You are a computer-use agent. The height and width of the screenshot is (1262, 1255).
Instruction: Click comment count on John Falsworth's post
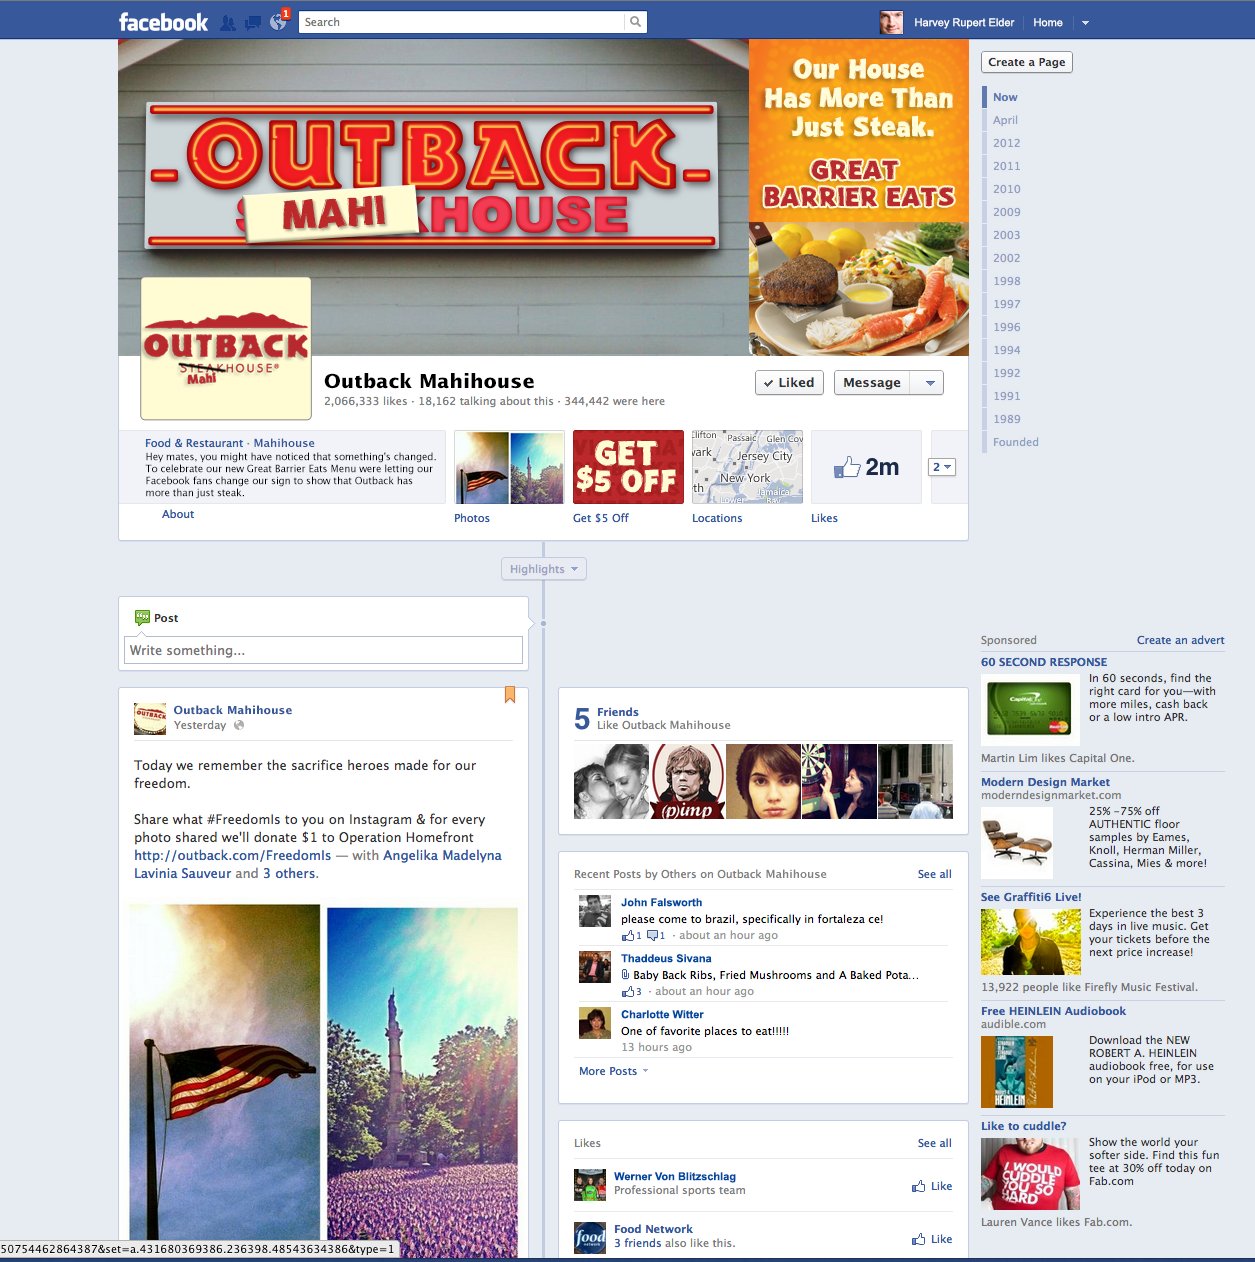pyautogui.click(x=656, y=936)
